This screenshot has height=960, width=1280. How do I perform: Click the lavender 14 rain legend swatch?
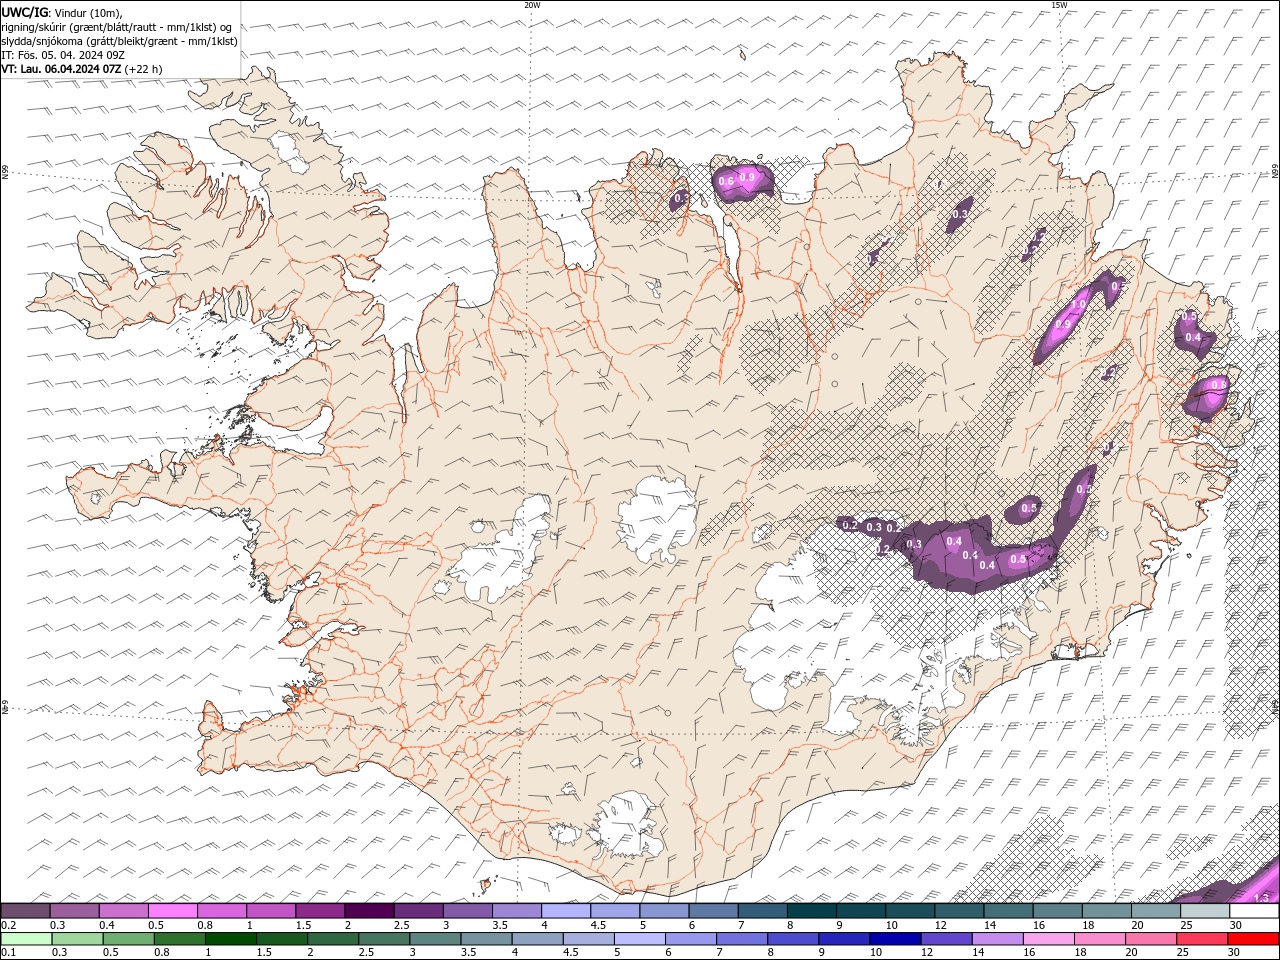(997, 939)
